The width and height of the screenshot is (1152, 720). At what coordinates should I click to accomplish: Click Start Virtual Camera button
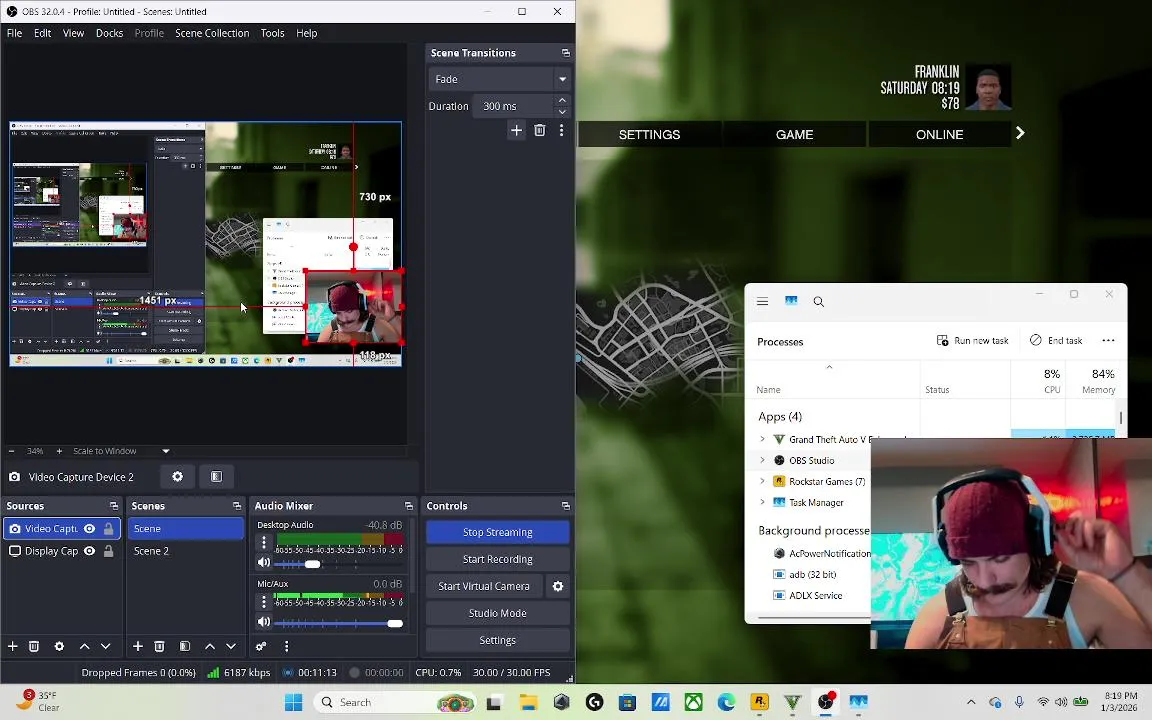[x=483, y=586]
